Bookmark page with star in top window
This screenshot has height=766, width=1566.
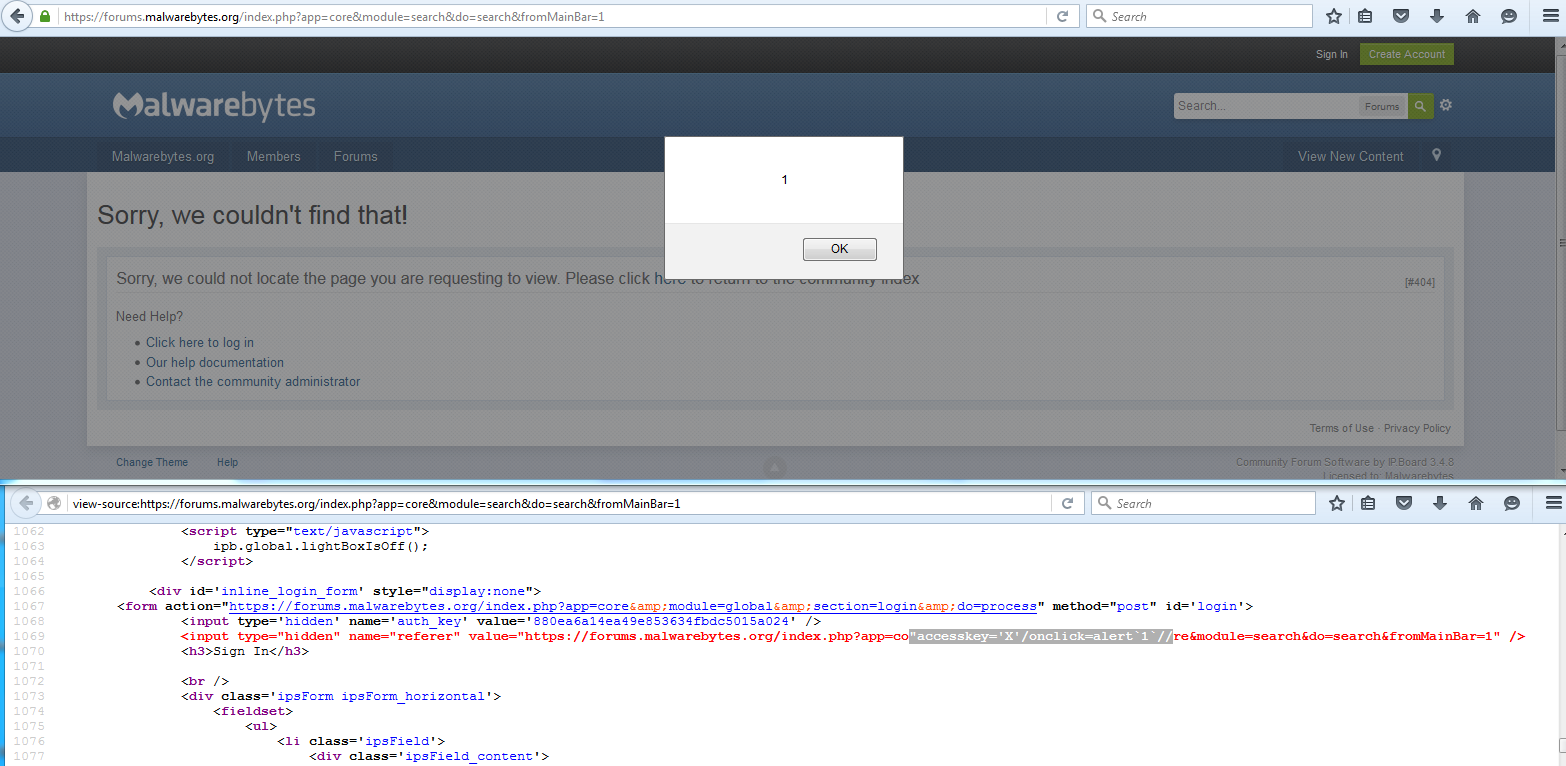coord(1334,16)
